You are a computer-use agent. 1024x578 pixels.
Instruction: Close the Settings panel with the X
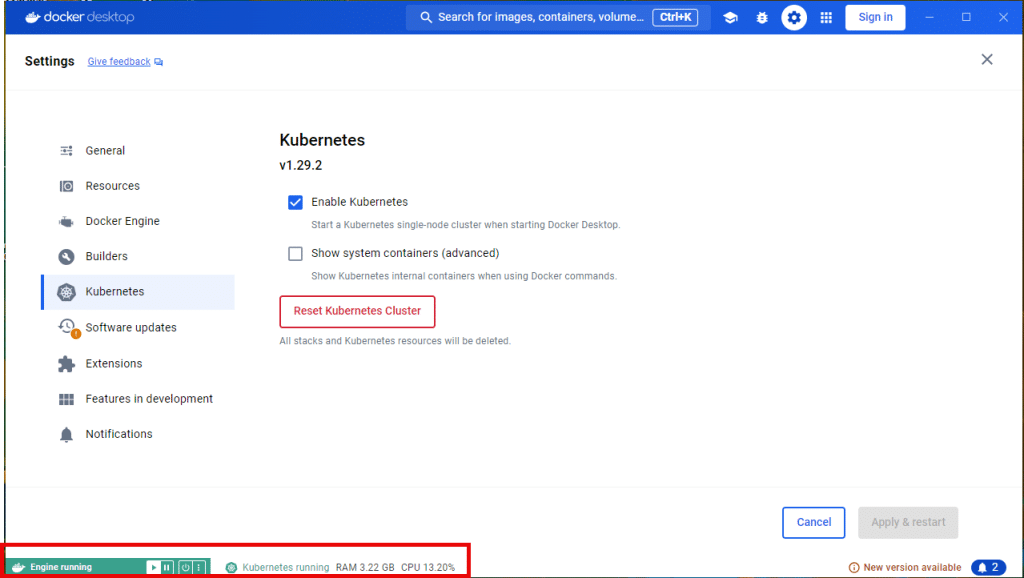pos(987,59)
